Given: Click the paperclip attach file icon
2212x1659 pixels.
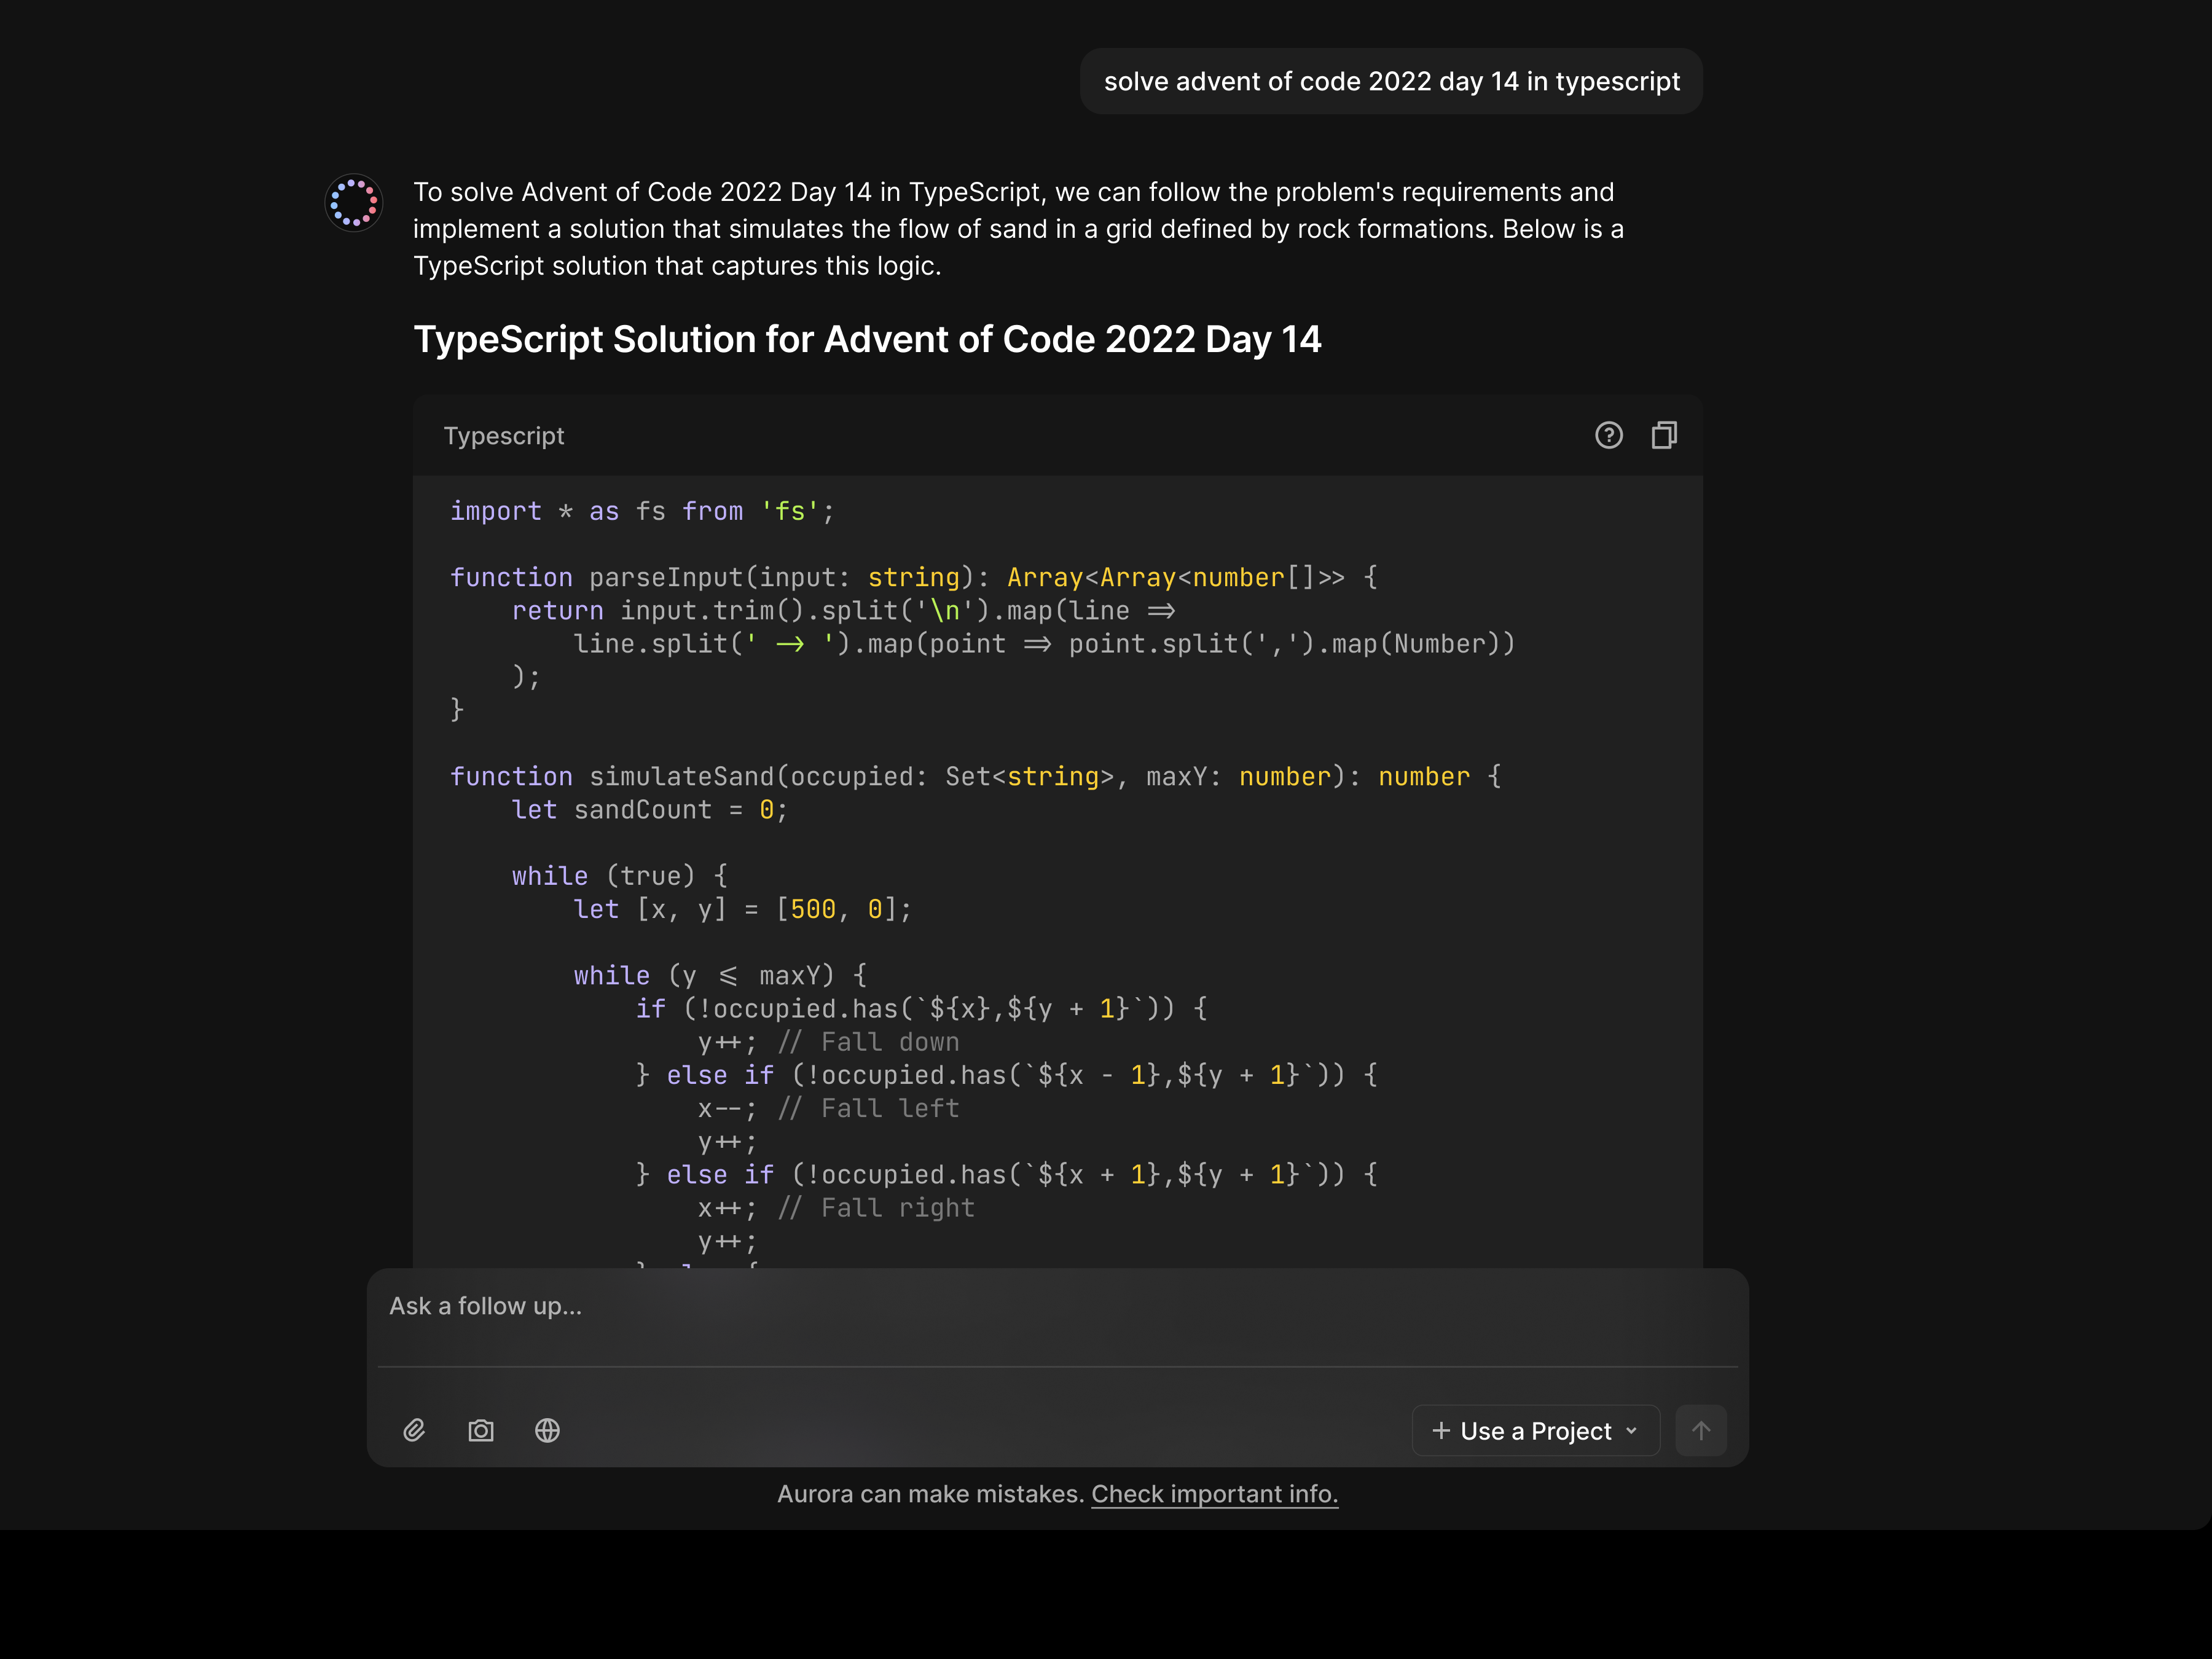Looking at the screenshot, I should click(414, 1430).
